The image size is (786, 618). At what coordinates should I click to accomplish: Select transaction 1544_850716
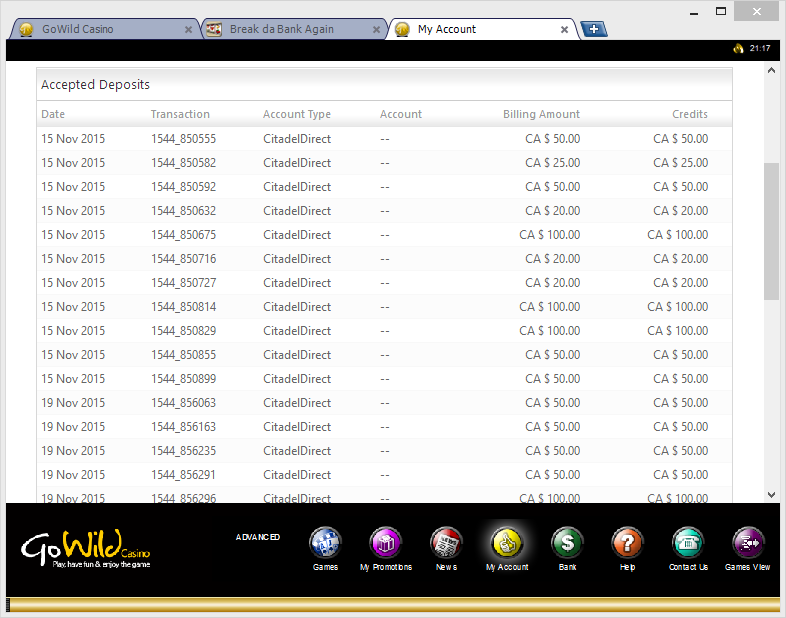point(183,259)
